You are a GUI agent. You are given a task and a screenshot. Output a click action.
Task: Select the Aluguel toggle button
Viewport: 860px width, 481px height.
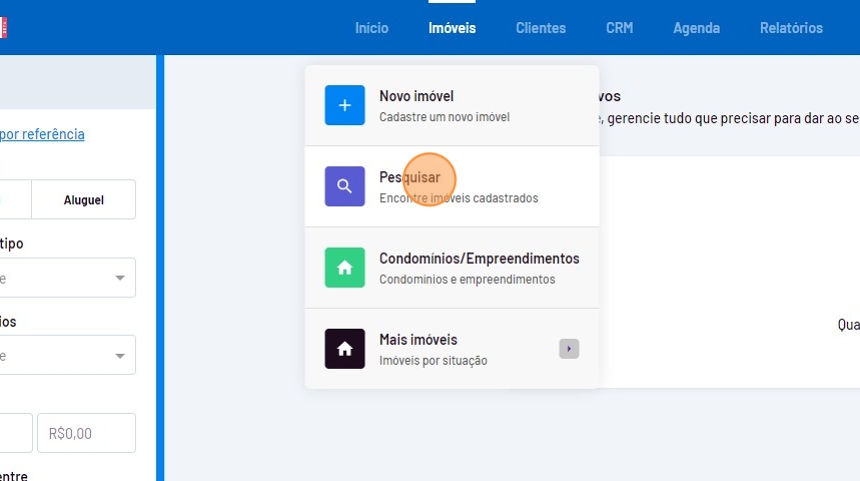click(x=84, y=200)
